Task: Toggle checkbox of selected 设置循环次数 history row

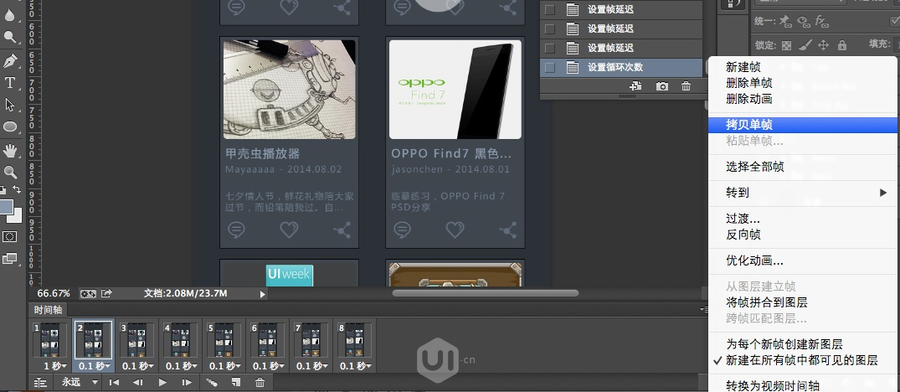Action: coord(550,67)
